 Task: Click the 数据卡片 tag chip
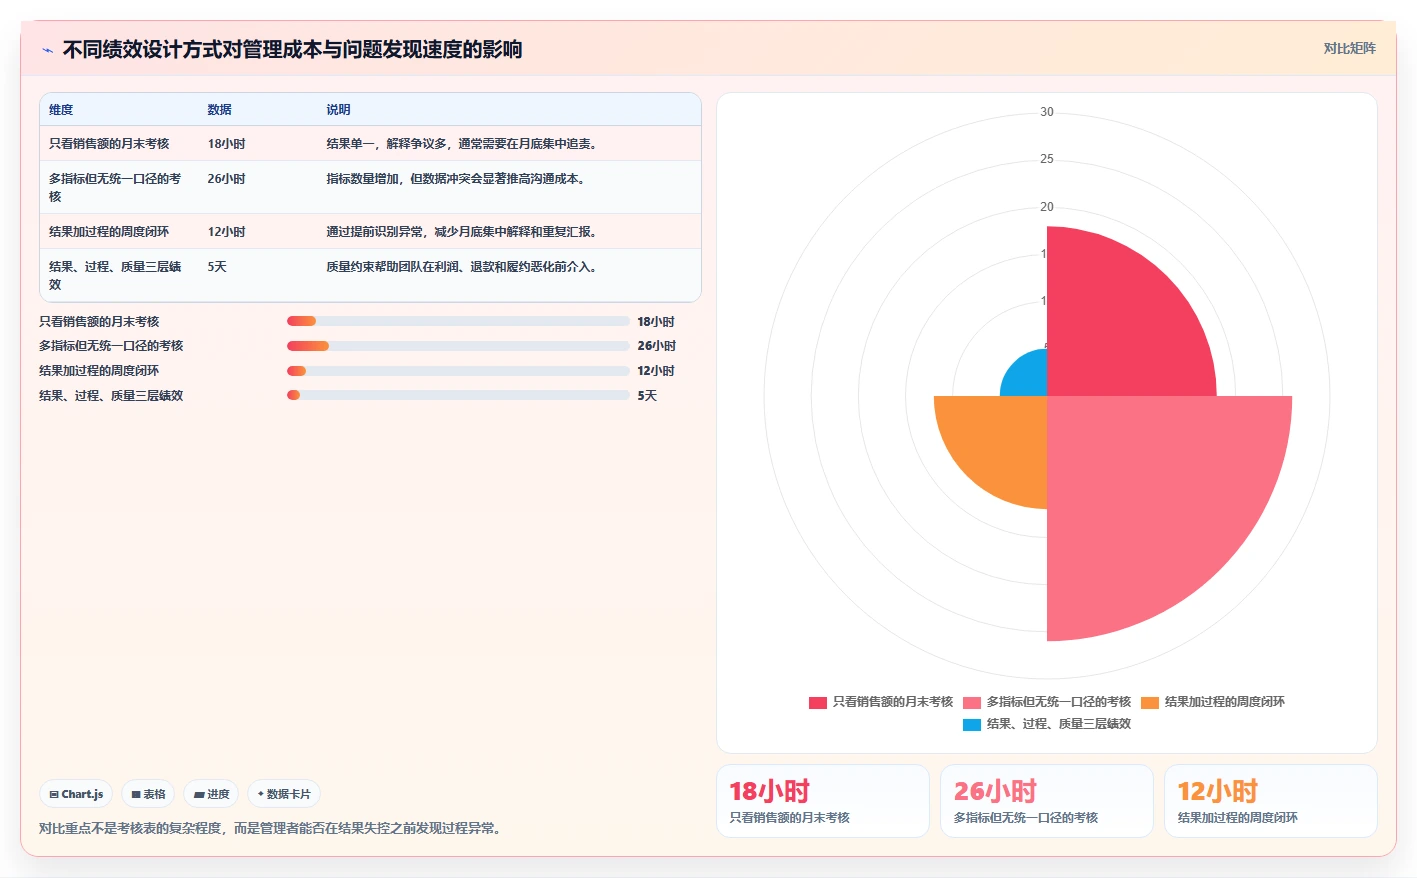[284, 794]
